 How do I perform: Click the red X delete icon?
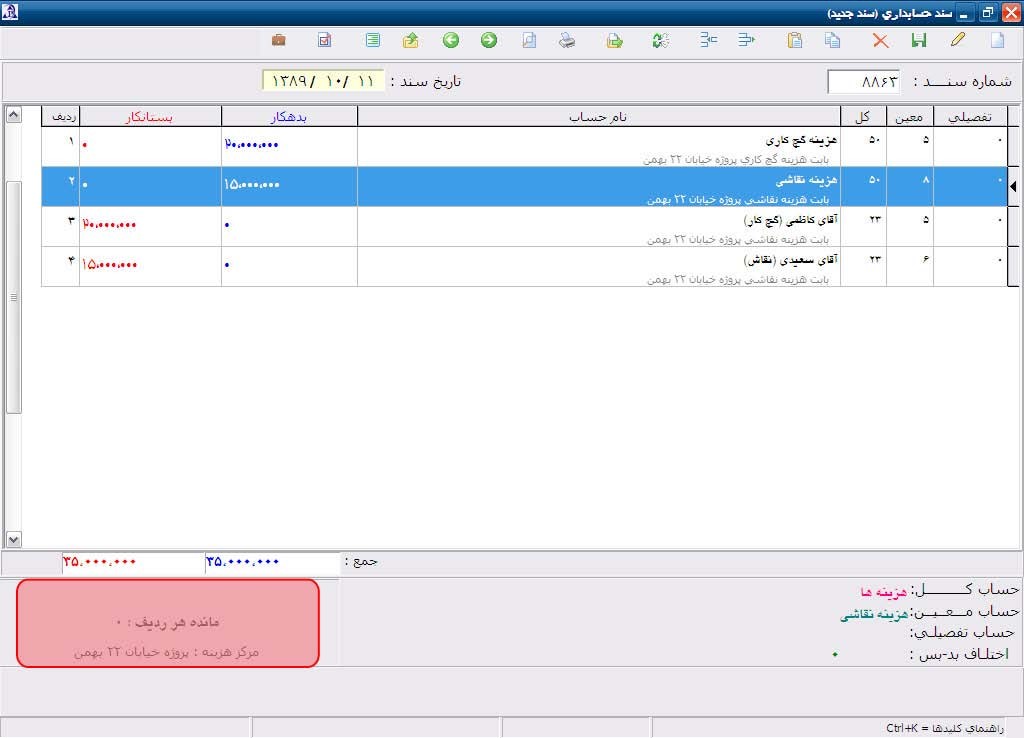click(x=880, y=41)
